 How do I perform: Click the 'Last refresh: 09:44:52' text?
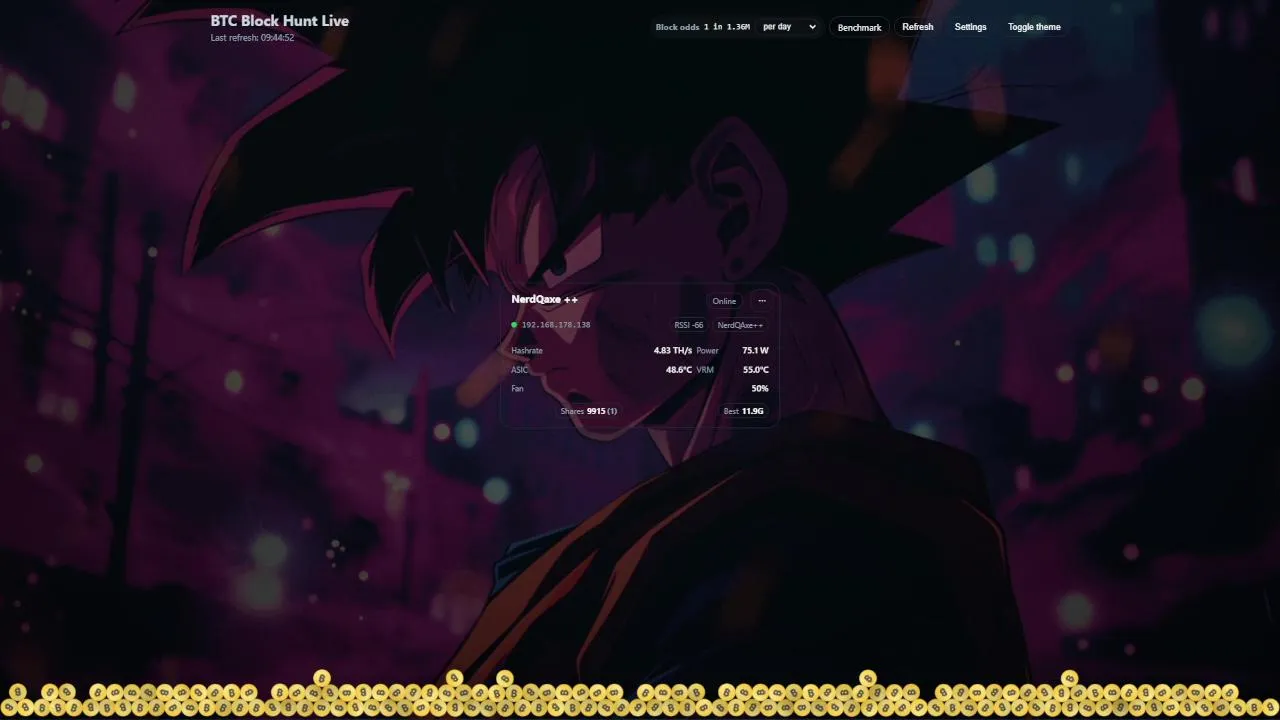click(x=252, y=38)
